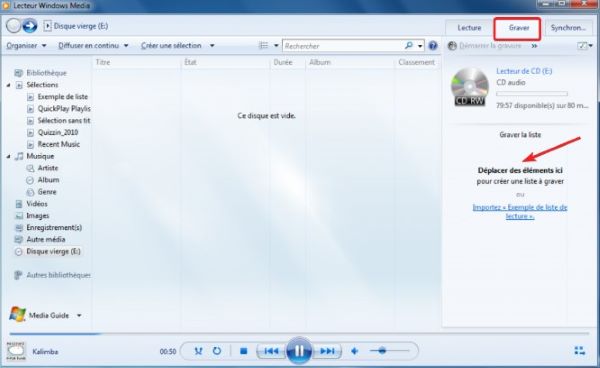The width and height of the screenshot is (600, 368).
Task: Click Créer une sélection
Action: coord(171,46)
